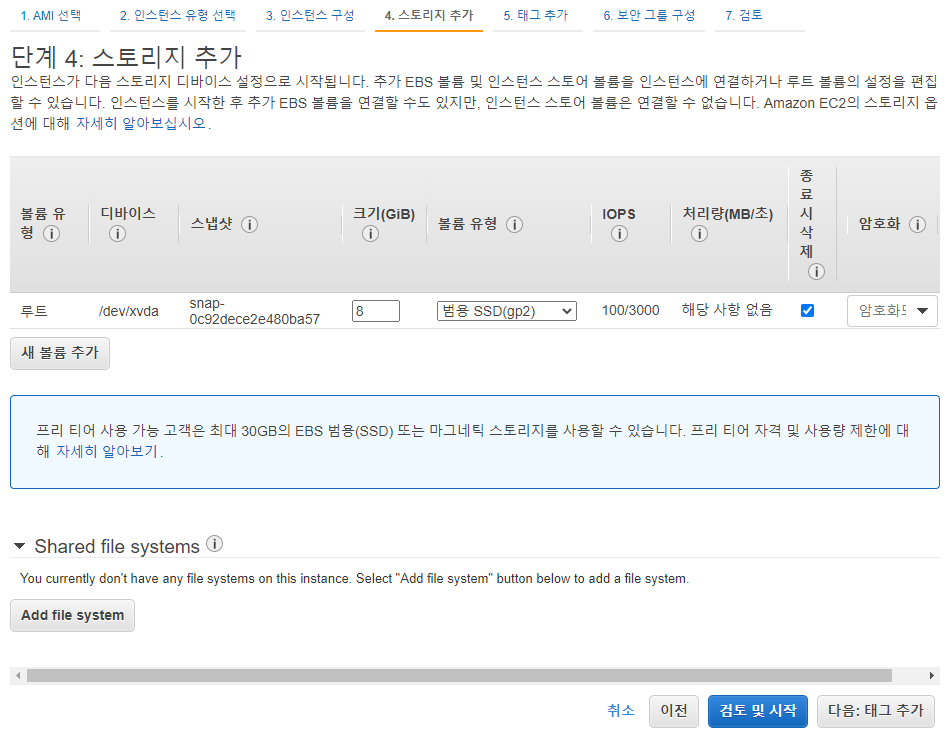Open 자세히 알아보십시오 link in description
The image size is (948, 740).
141,123
